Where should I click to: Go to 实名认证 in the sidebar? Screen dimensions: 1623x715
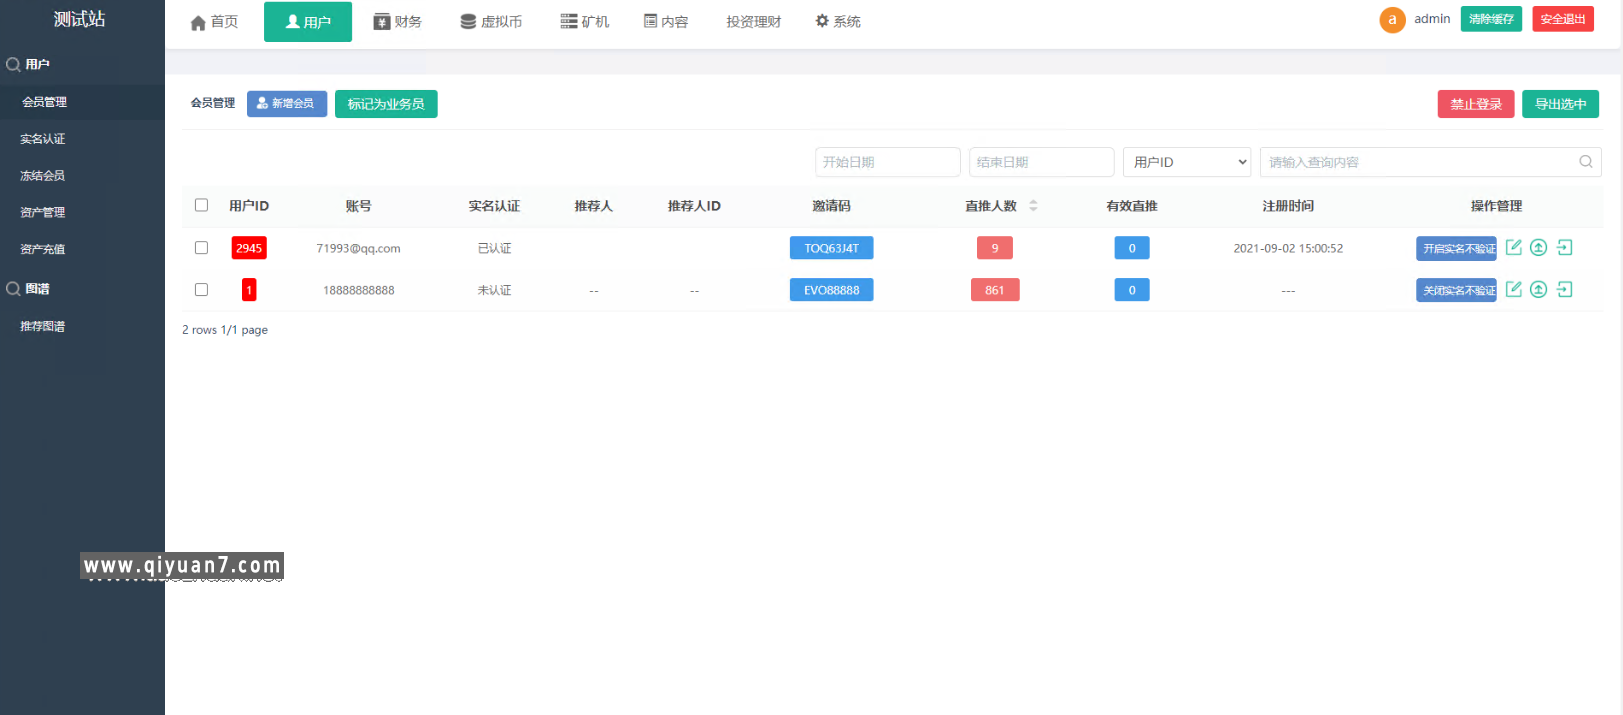coord(43,139)
